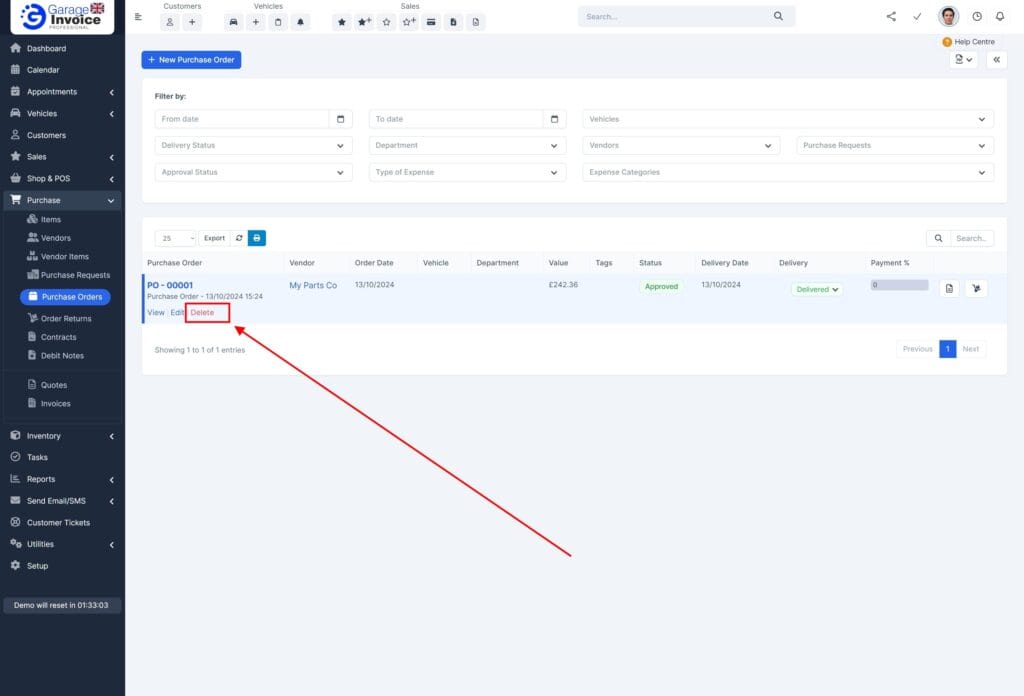Open the add new customer icon
The height and width of the screenshot is (696, 1024).
pyautogui.click(x=192, y=22)
